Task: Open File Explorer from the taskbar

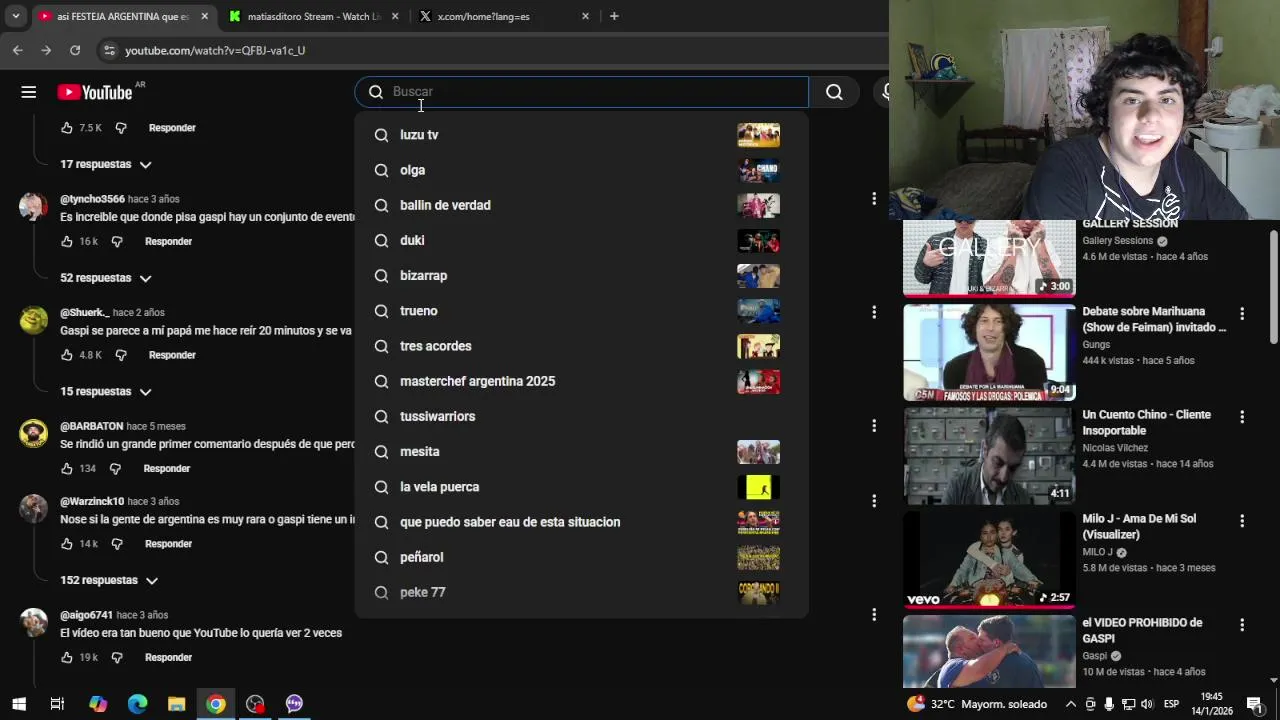Action: click(x=177, y=704)
